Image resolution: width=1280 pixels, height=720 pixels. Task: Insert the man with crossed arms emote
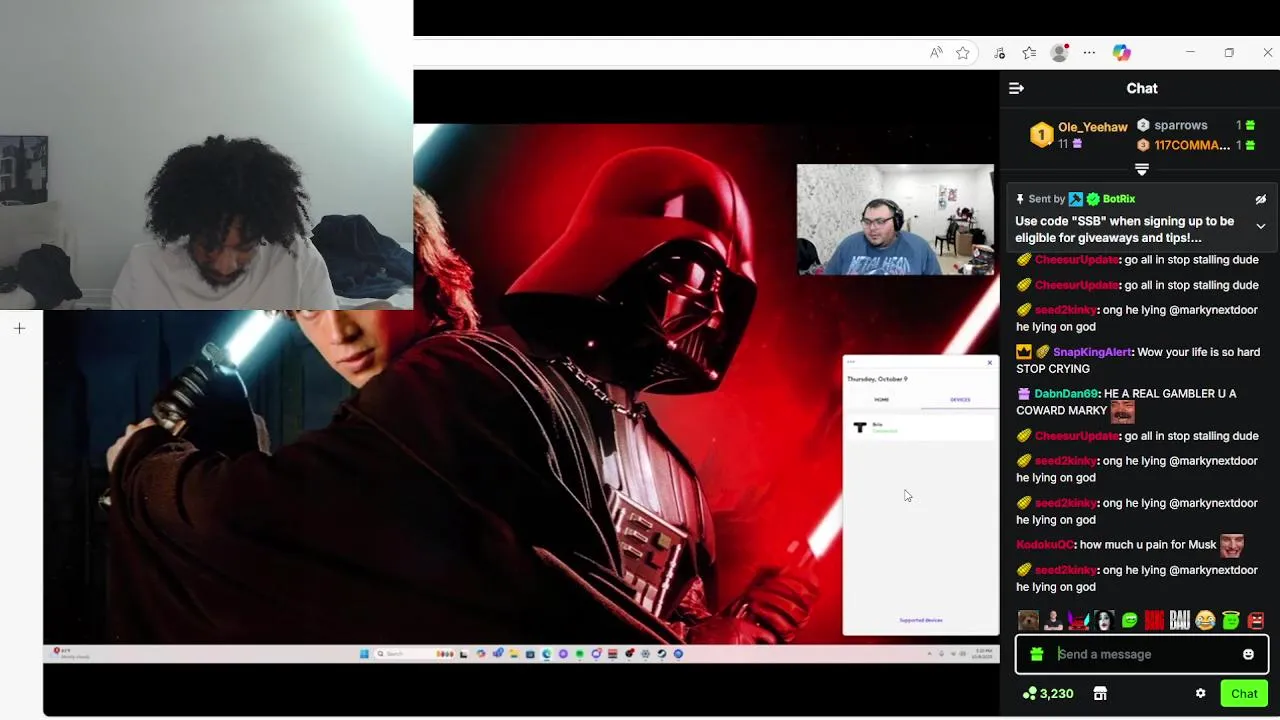pos(1053,621)
